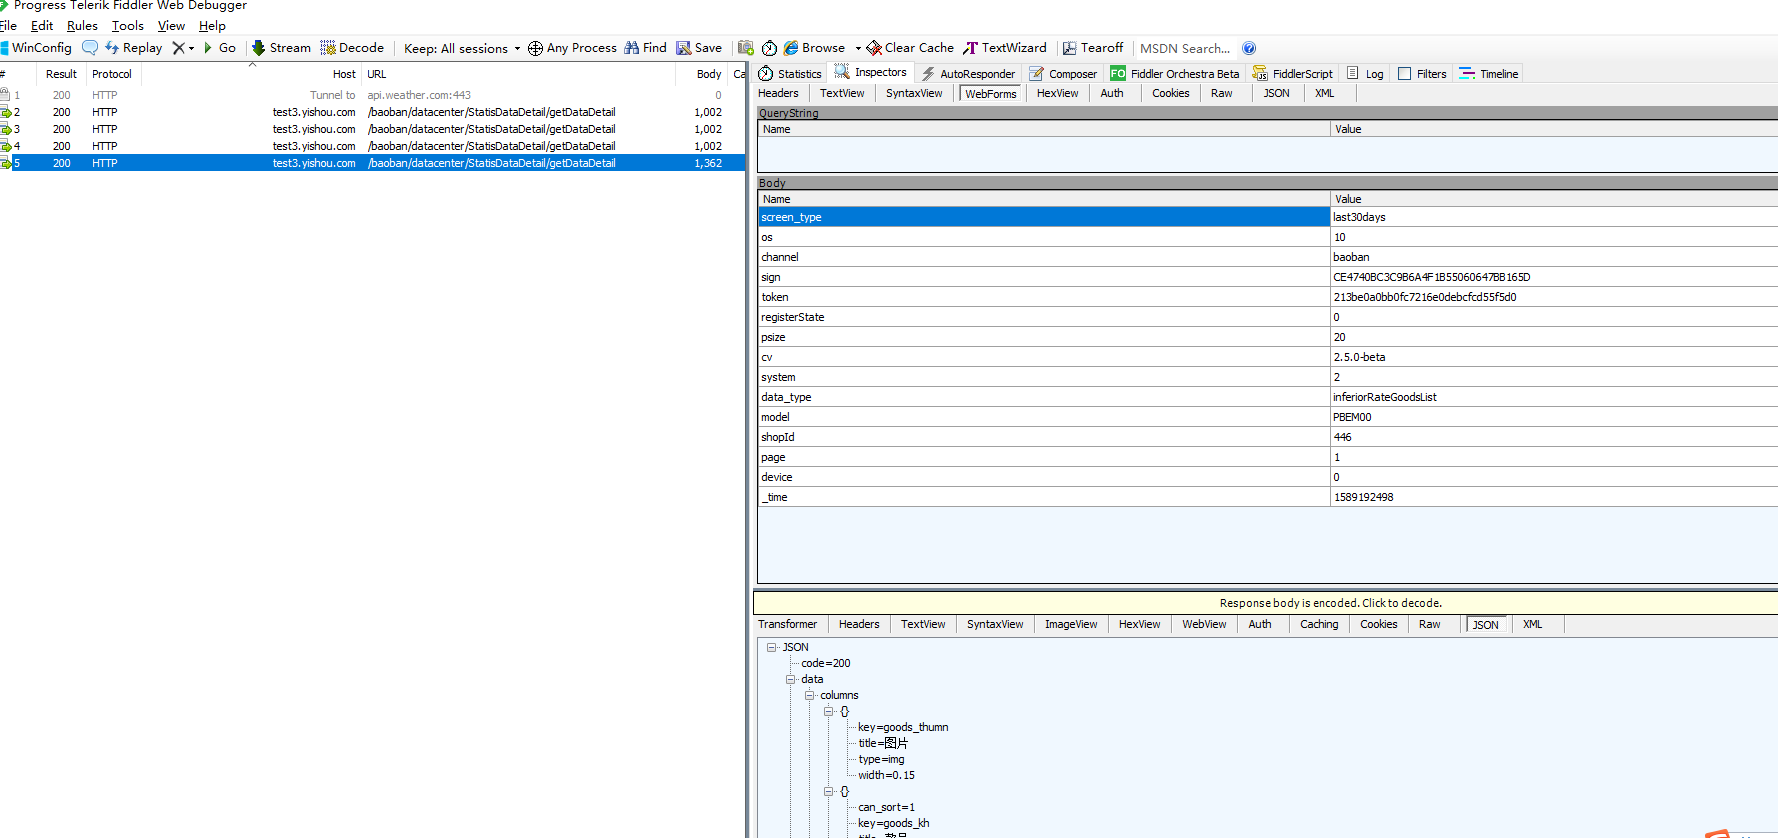Click the camera screenshot icon

745,48
